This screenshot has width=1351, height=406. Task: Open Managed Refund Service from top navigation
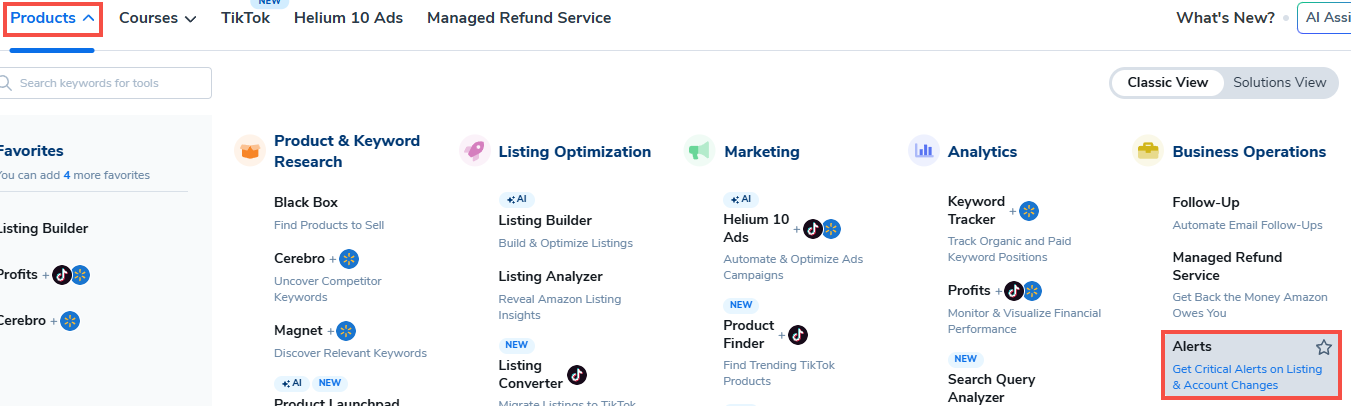(518, 18)
